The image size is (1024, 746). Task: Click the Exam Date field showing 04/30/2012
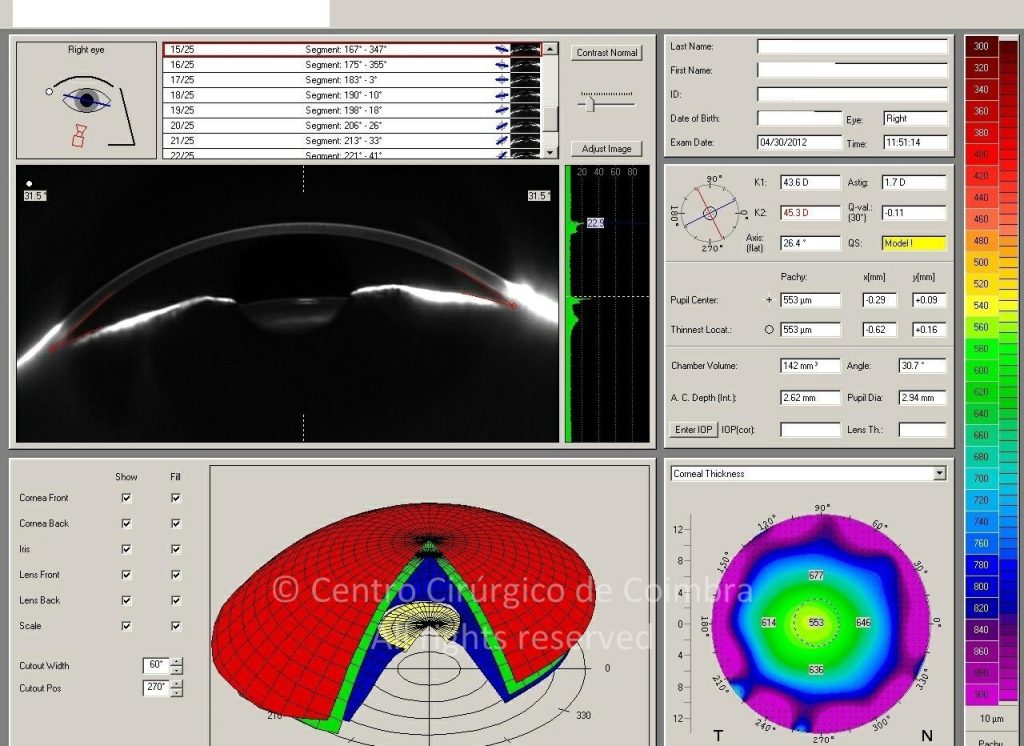799,142
